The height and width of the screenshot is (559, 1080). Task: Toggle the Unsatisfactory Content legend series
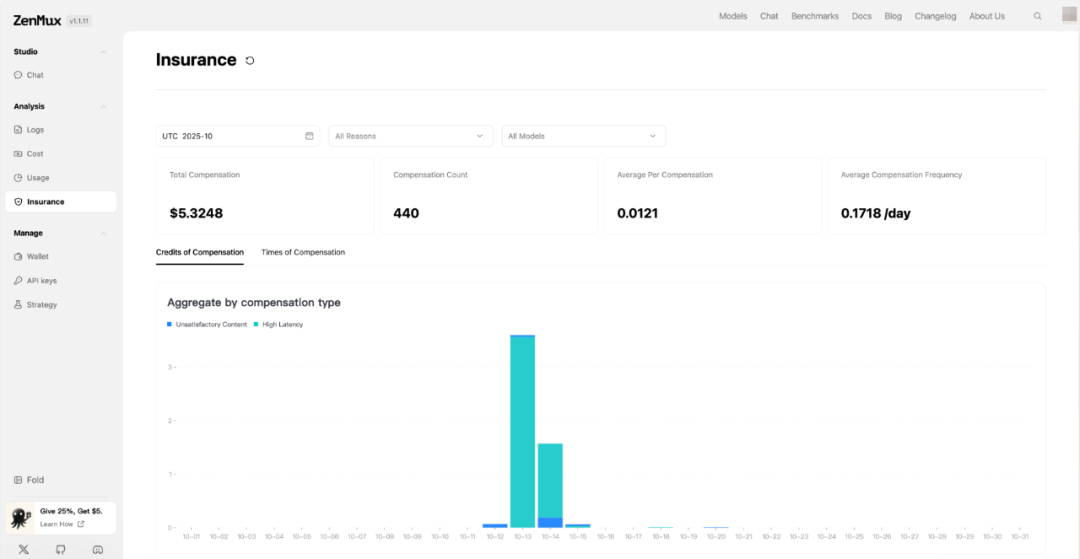[x=207, y=324]
